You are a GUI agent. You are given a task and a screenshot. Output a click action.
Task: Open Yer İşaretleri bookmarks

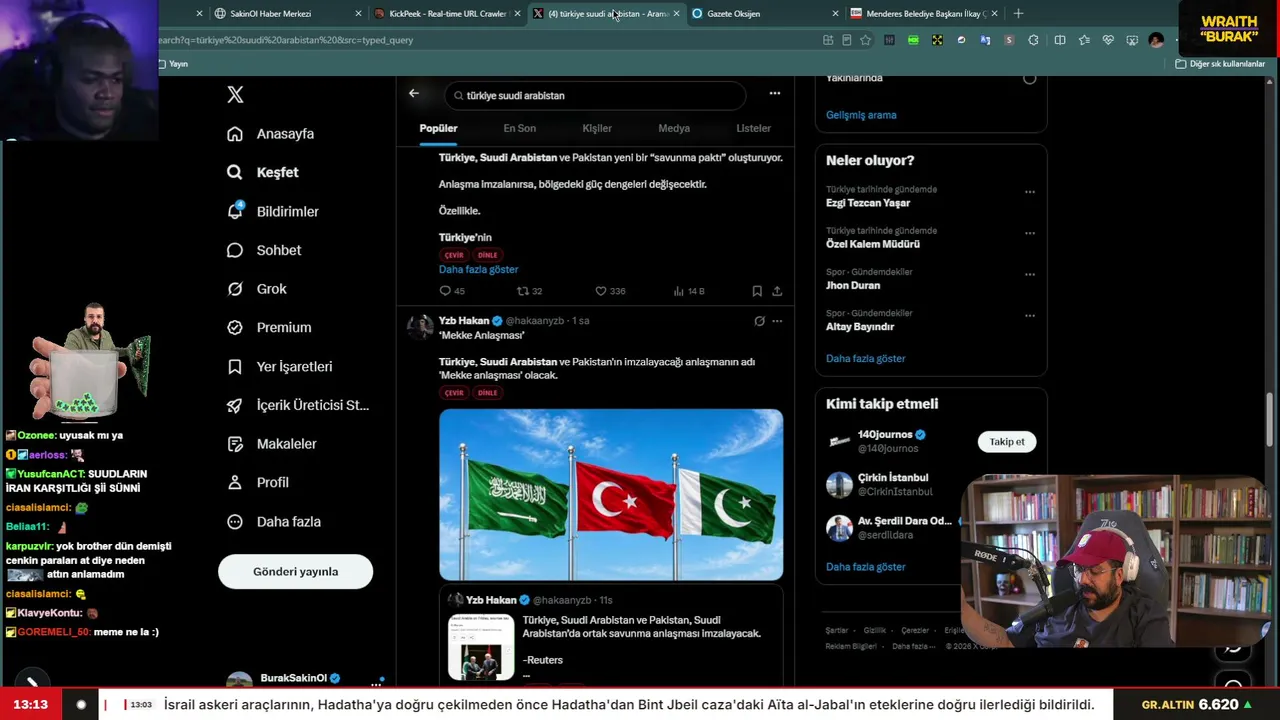pos(280,366)
